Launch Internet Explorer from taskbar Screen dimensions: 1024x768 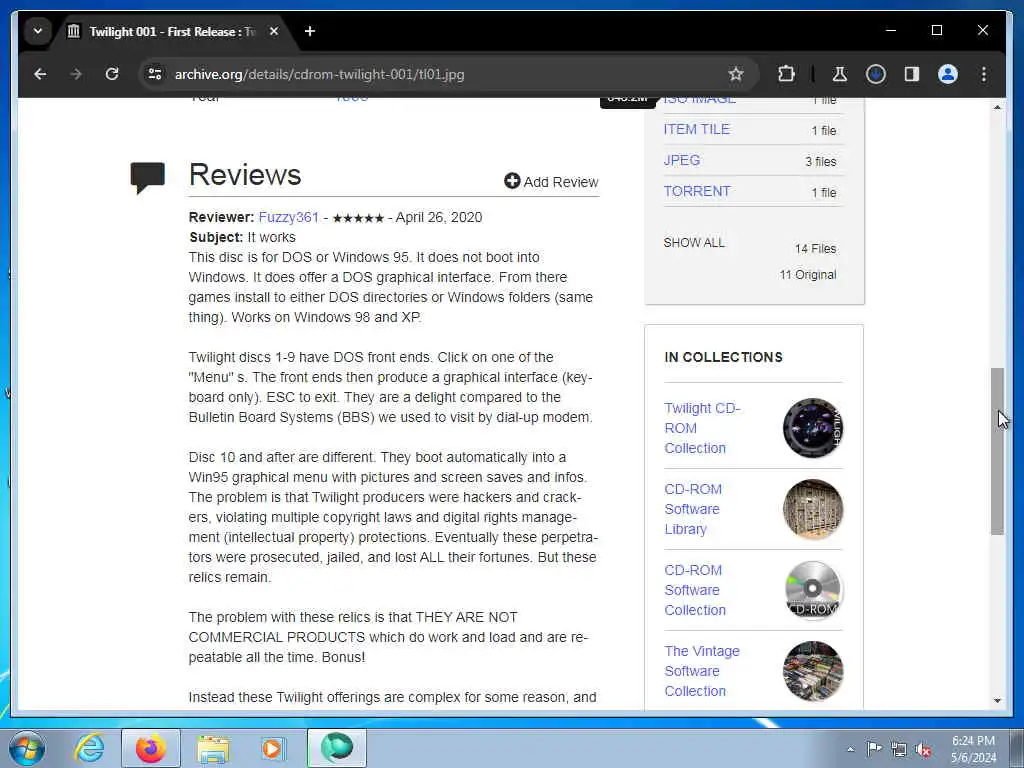coord(89,748)
